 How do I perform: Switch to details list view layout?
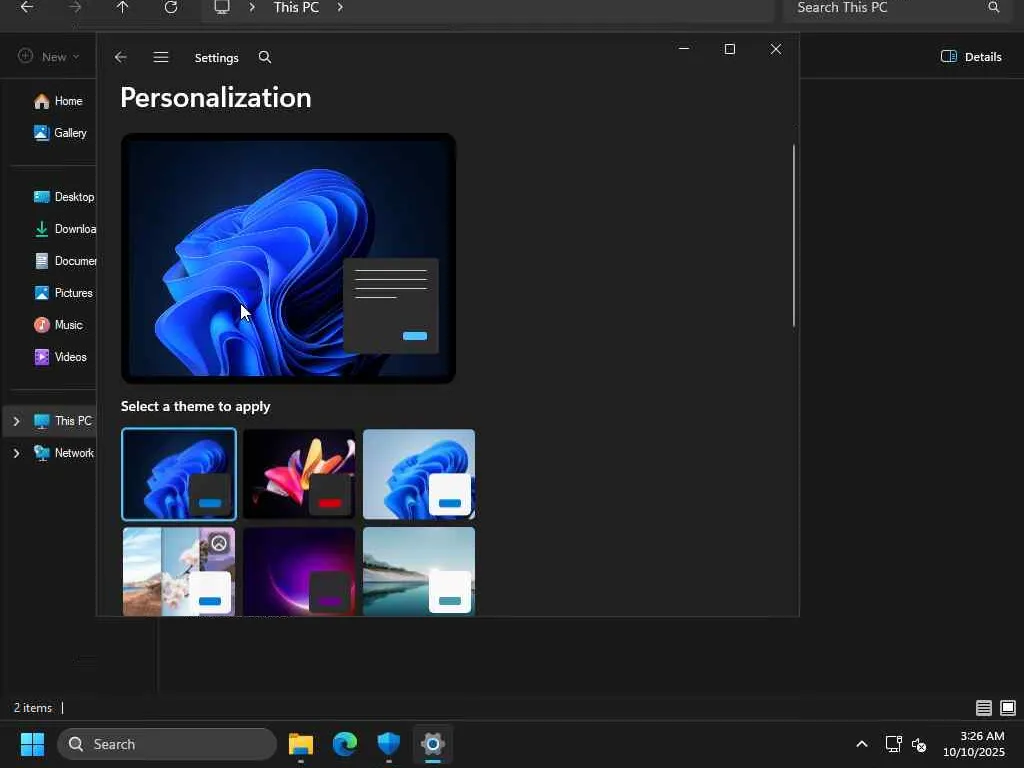coord(984,708)
